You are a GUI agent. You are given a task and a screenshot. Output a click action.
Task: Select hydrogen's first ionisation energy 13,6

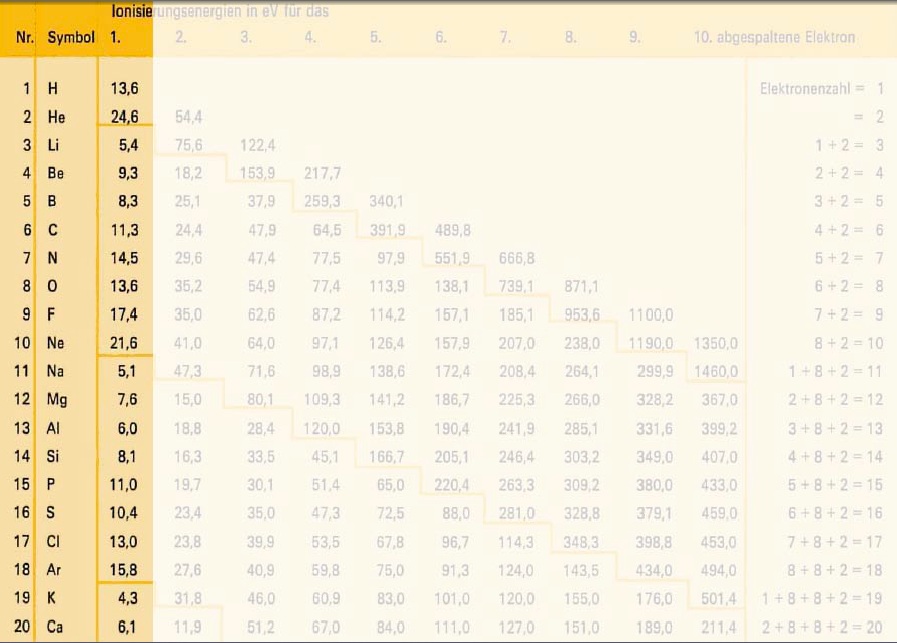coord(124,88)
